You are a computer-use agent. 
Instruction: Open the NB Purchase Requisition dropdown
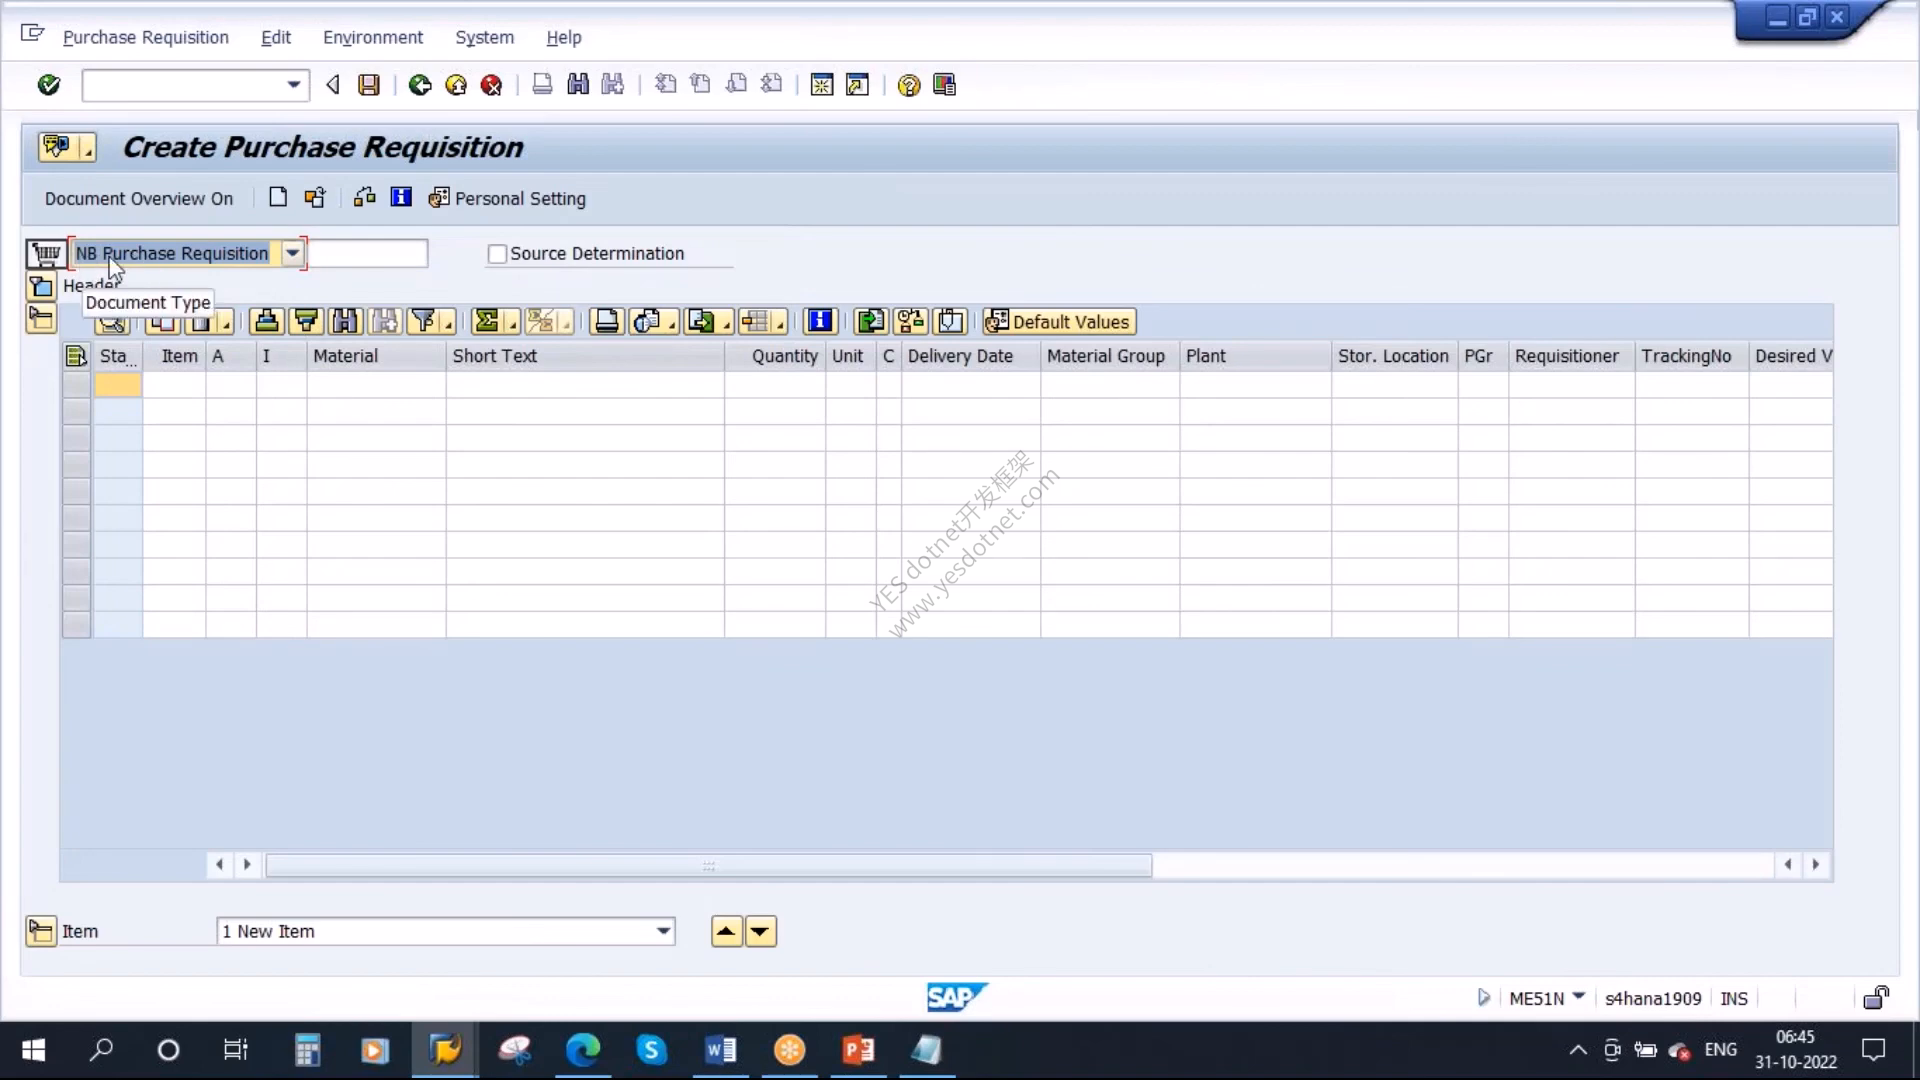click(x=292, y=254)
